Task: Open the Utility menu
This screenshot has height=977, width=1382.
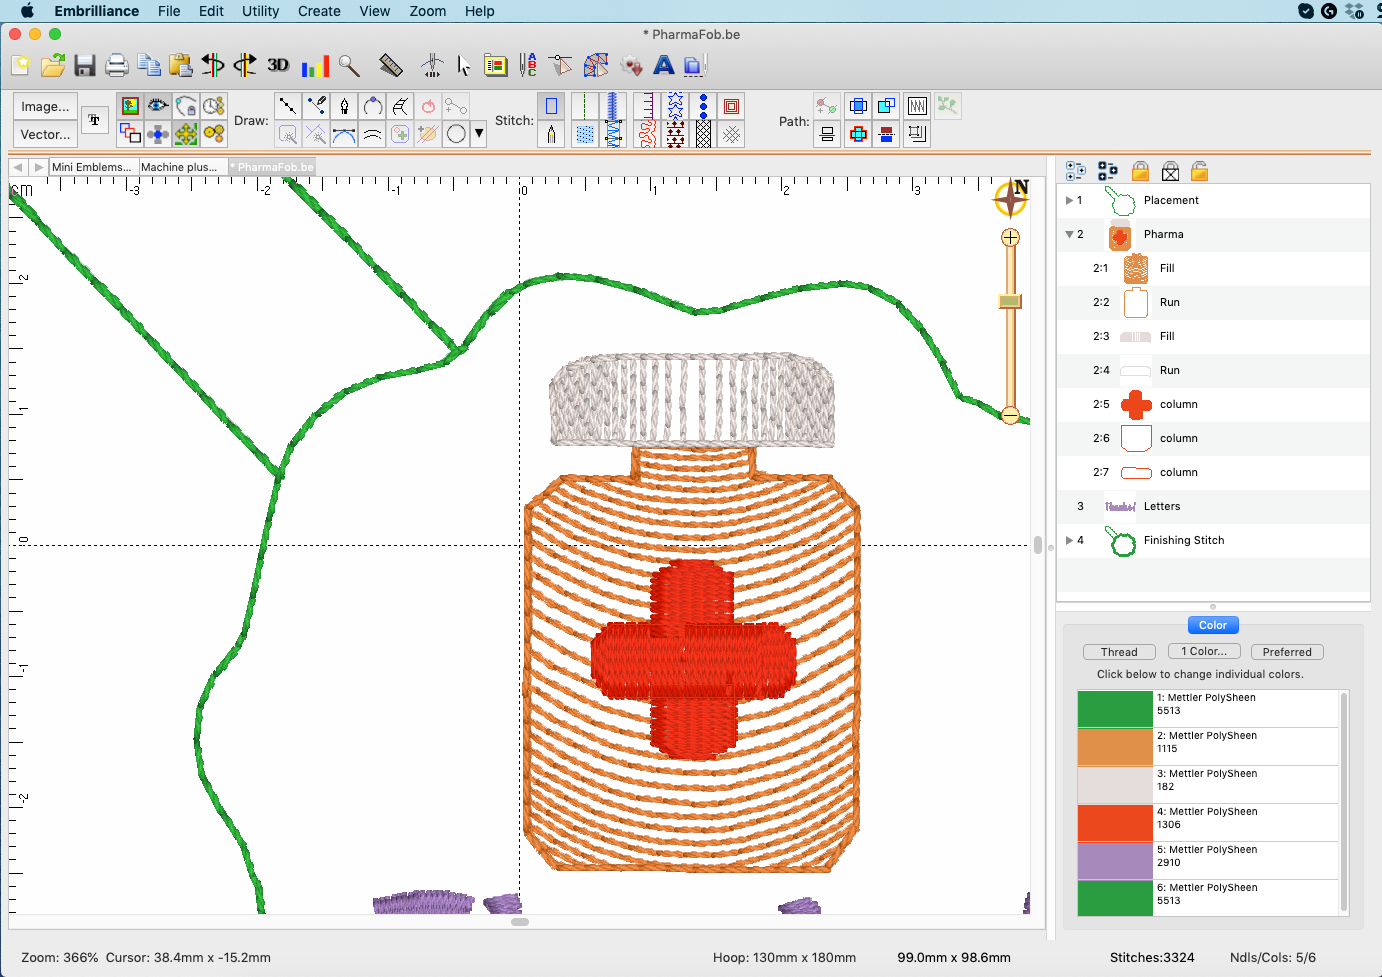Action: click(x=260, y=11)
